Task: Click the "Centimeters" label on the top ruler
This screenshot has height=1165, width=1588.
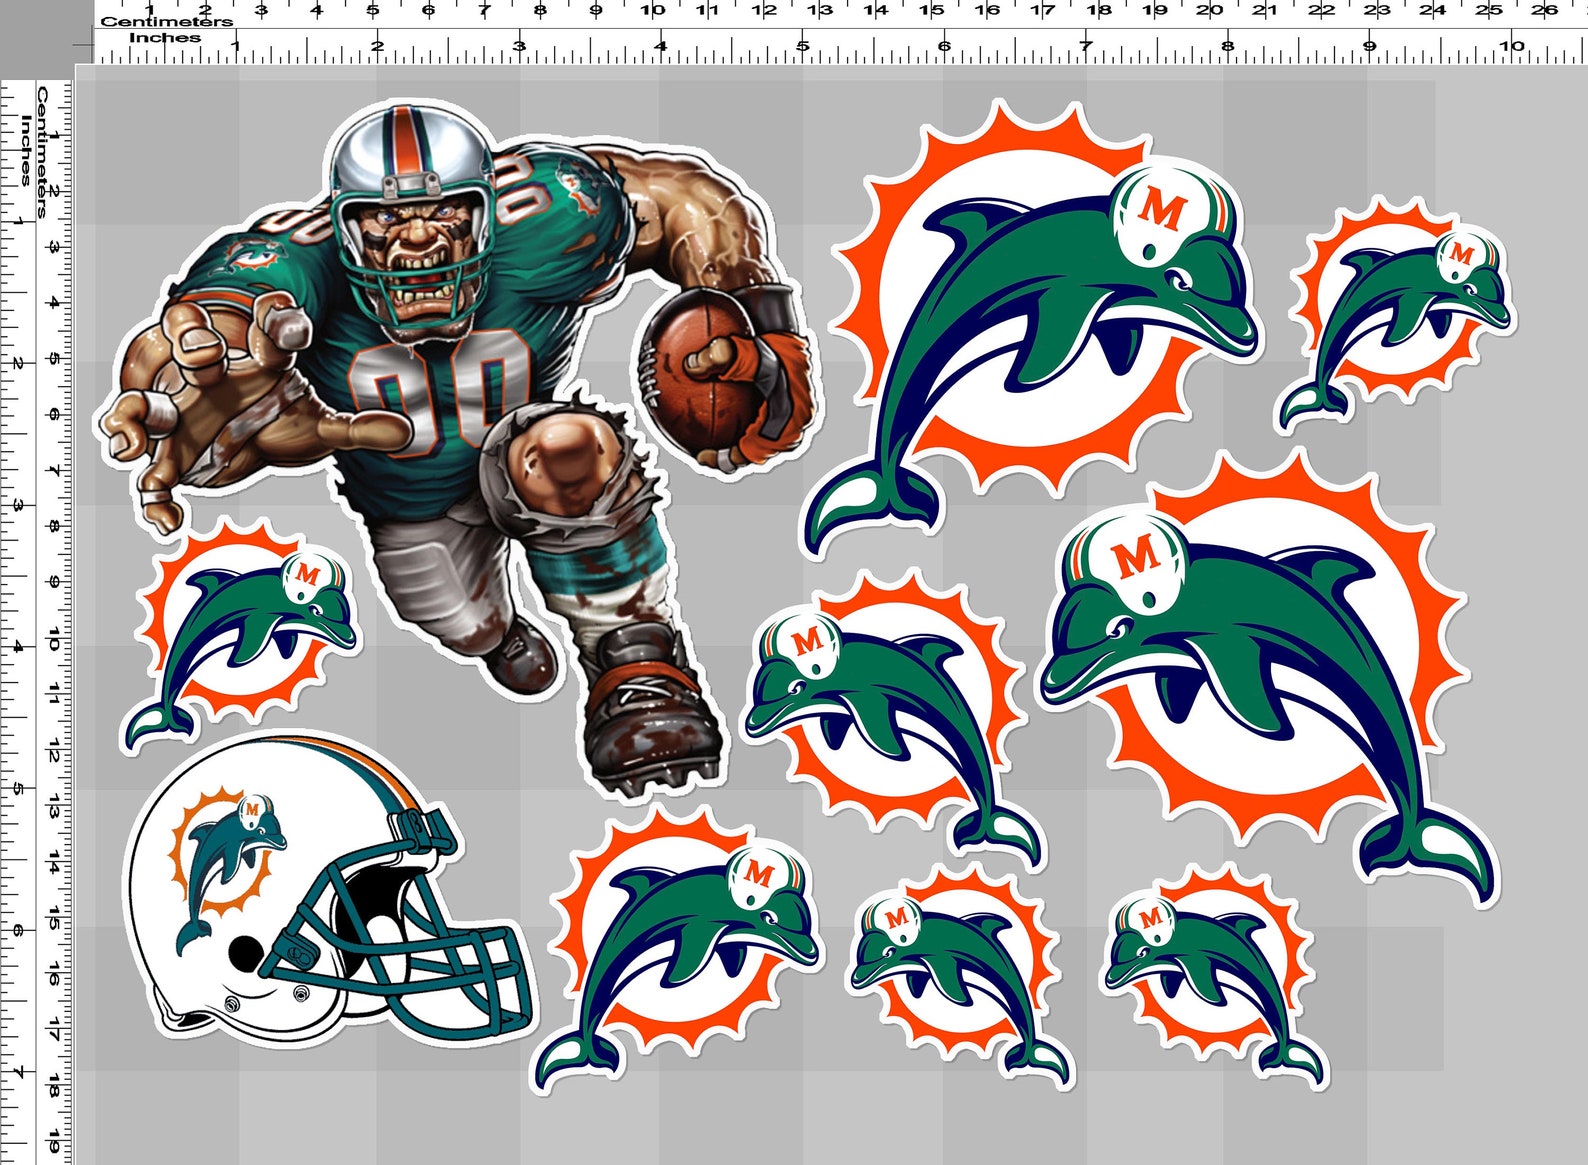Action: click(166, 21)
